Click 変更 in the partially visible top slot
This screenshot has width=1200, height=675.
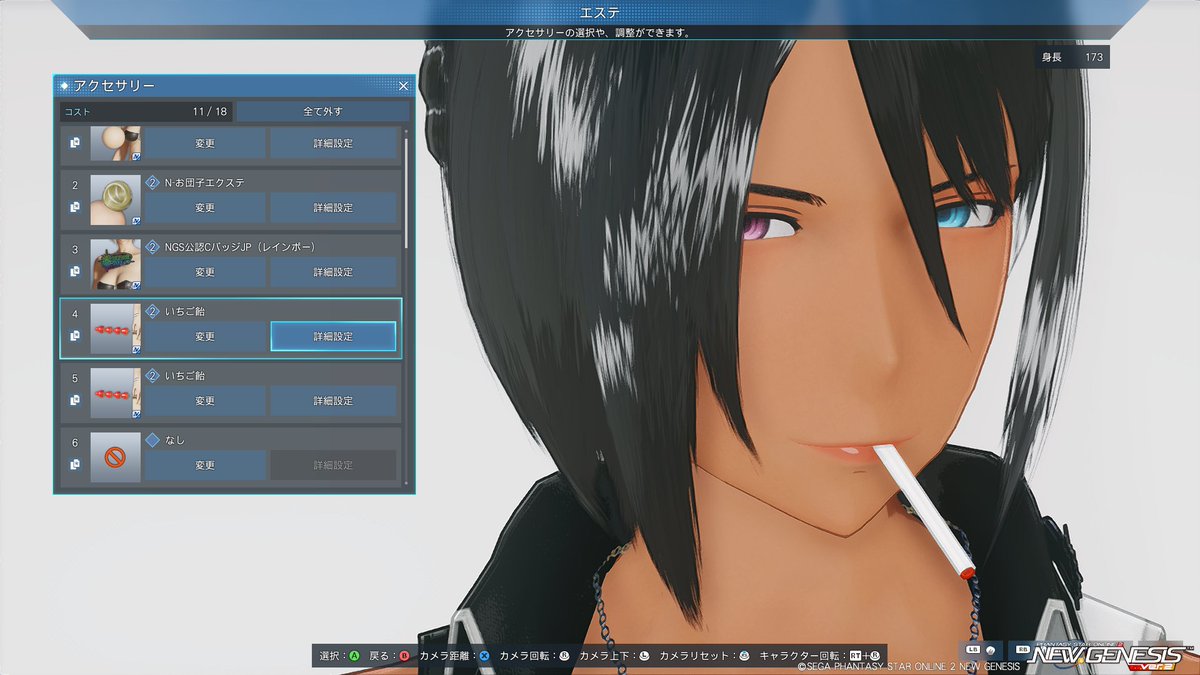[x=205, y=143]
